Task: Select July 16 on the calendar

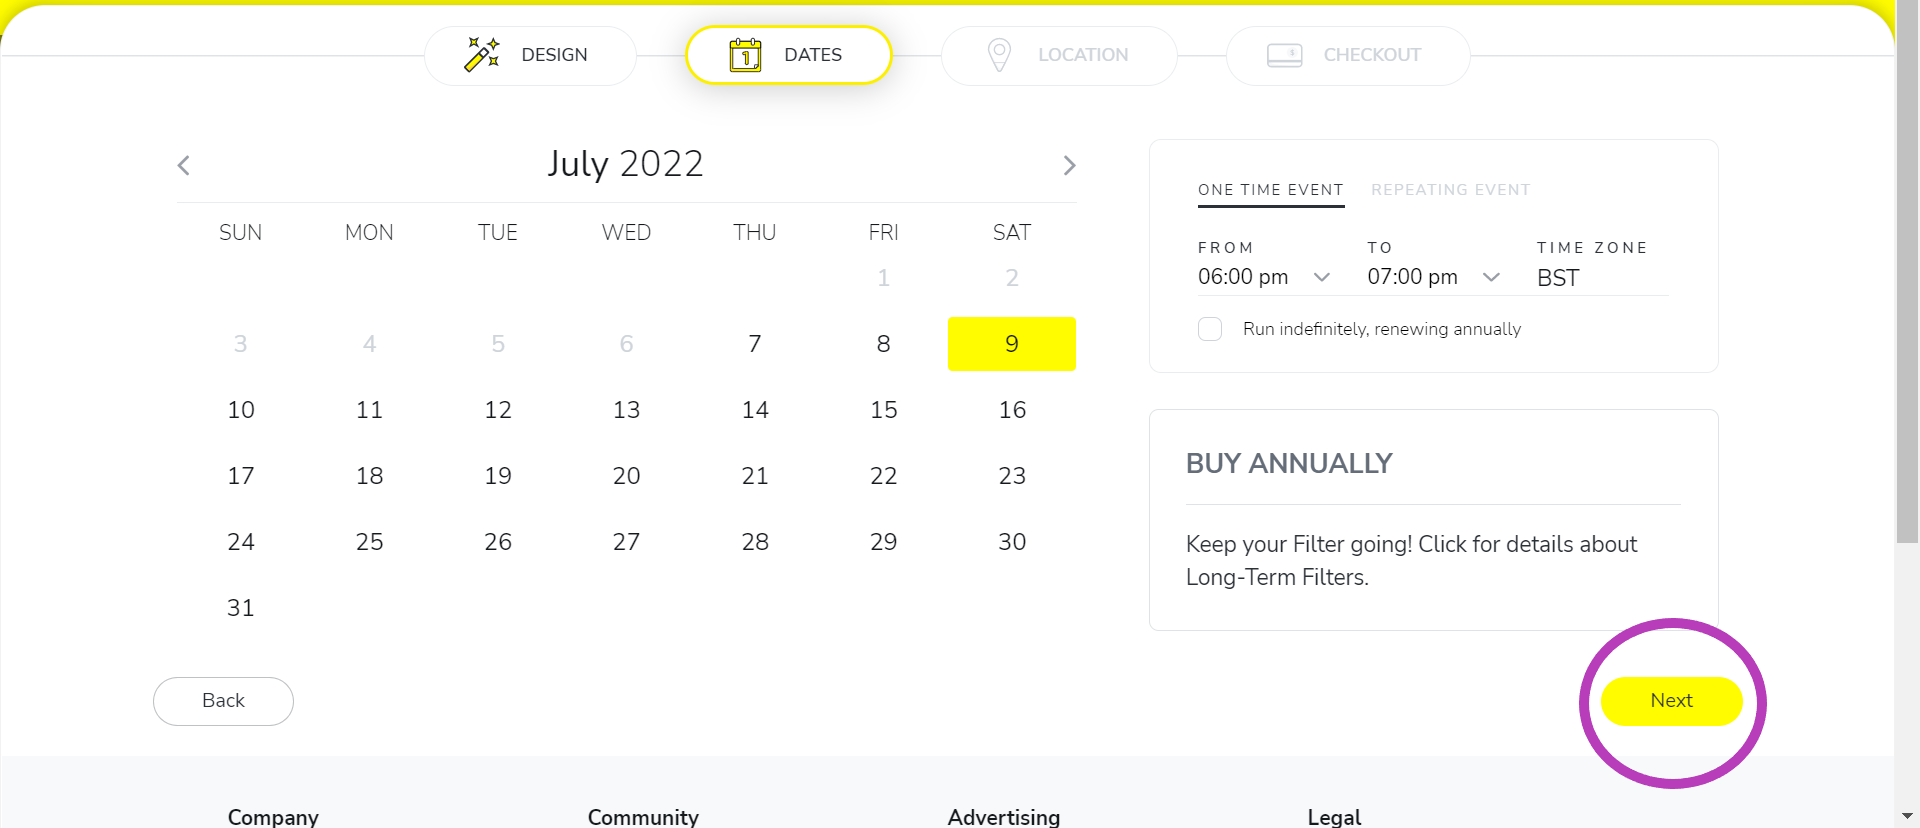Action: (x=1012, y=410)
